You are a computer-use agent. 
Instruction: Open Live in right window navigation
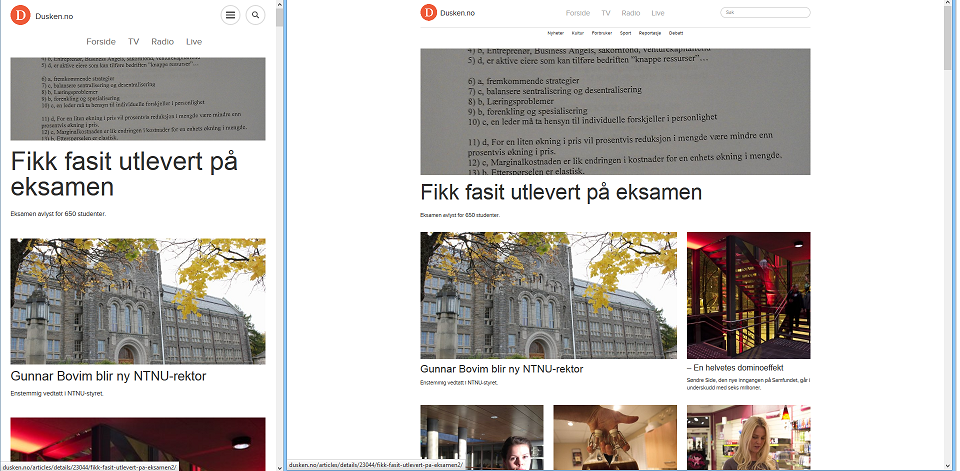658,13
